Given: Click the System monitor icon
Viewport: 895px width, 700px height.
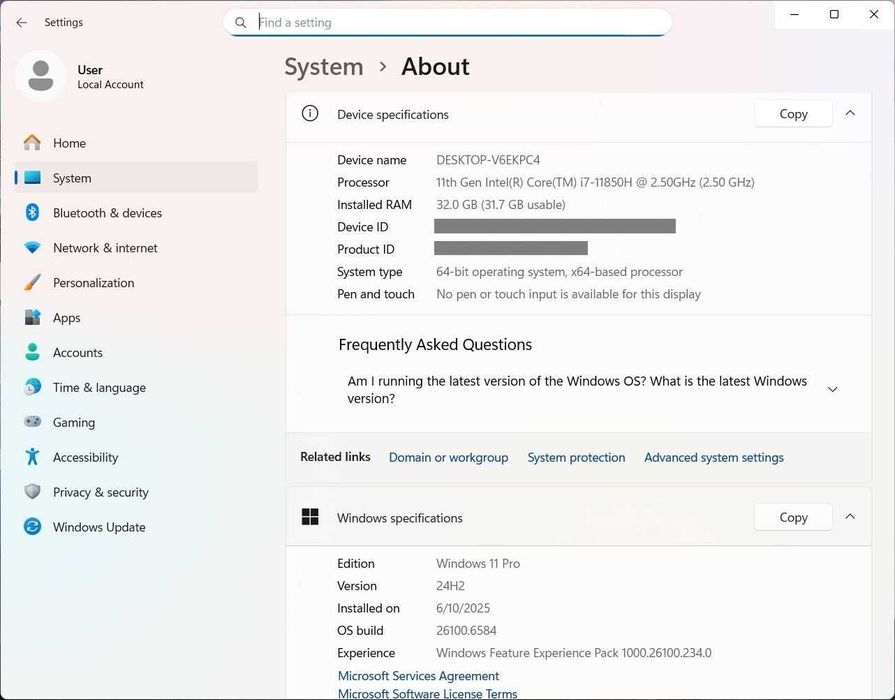Looking at the screenshot, I should 33,178.
